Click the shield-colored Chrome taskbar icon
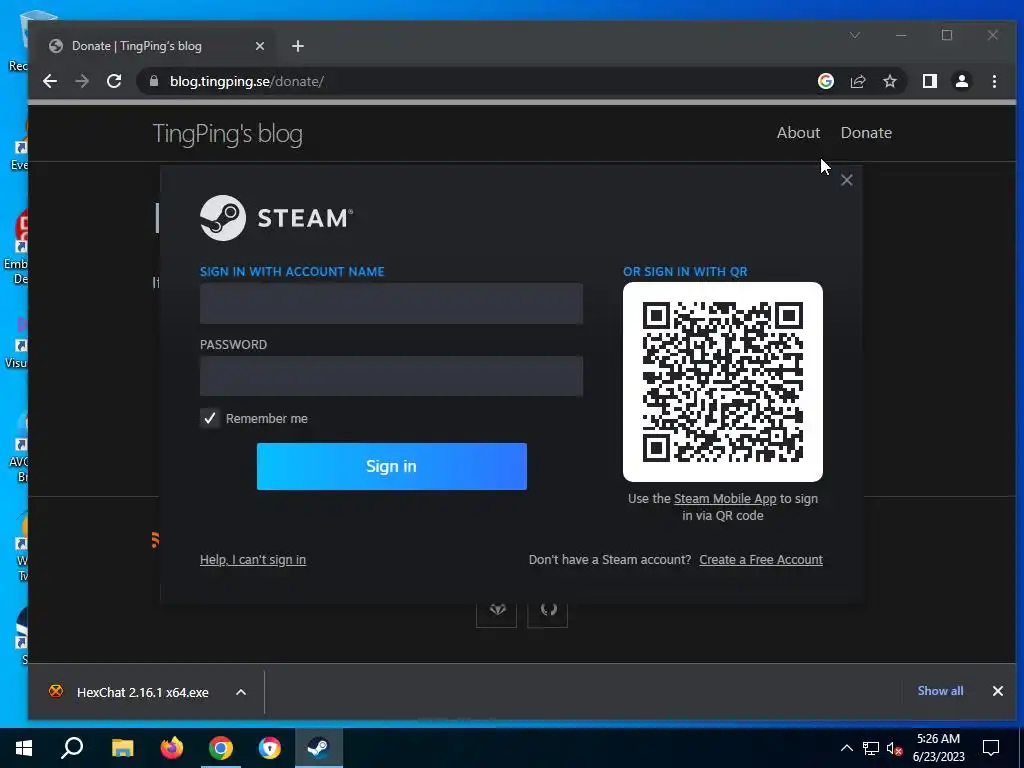Screen dimensions: 1024x768 [x=269, y=748]
